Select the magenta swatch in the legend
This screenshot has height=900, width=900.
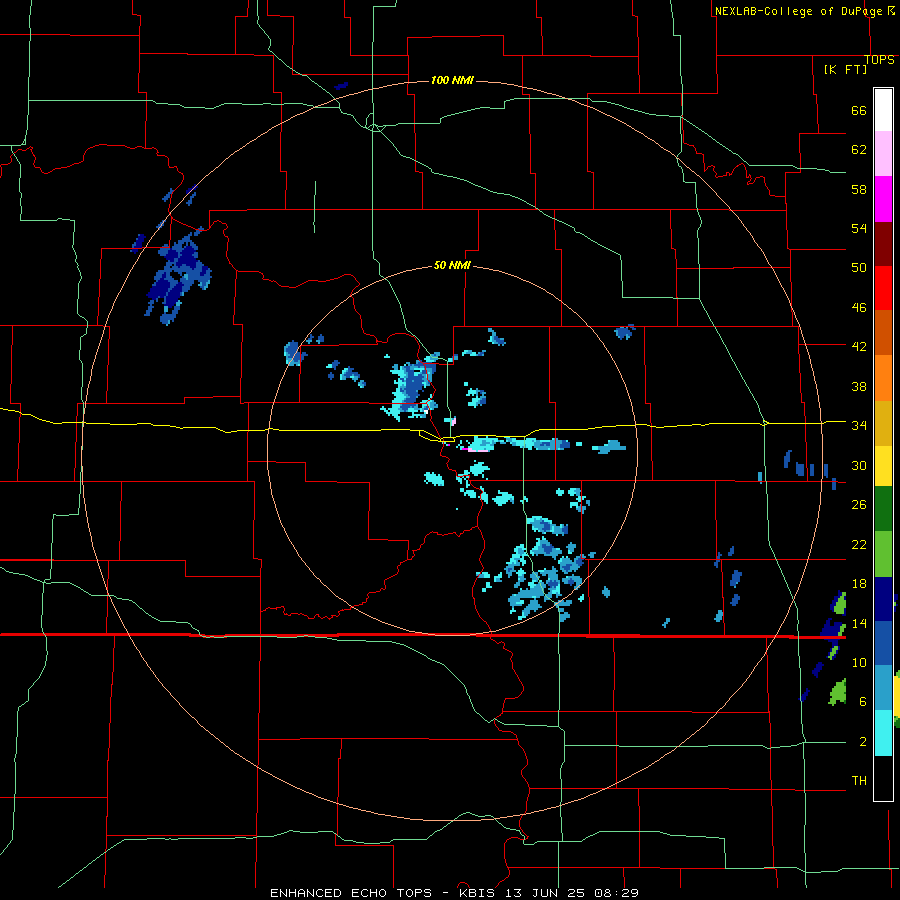coord(883,199)
